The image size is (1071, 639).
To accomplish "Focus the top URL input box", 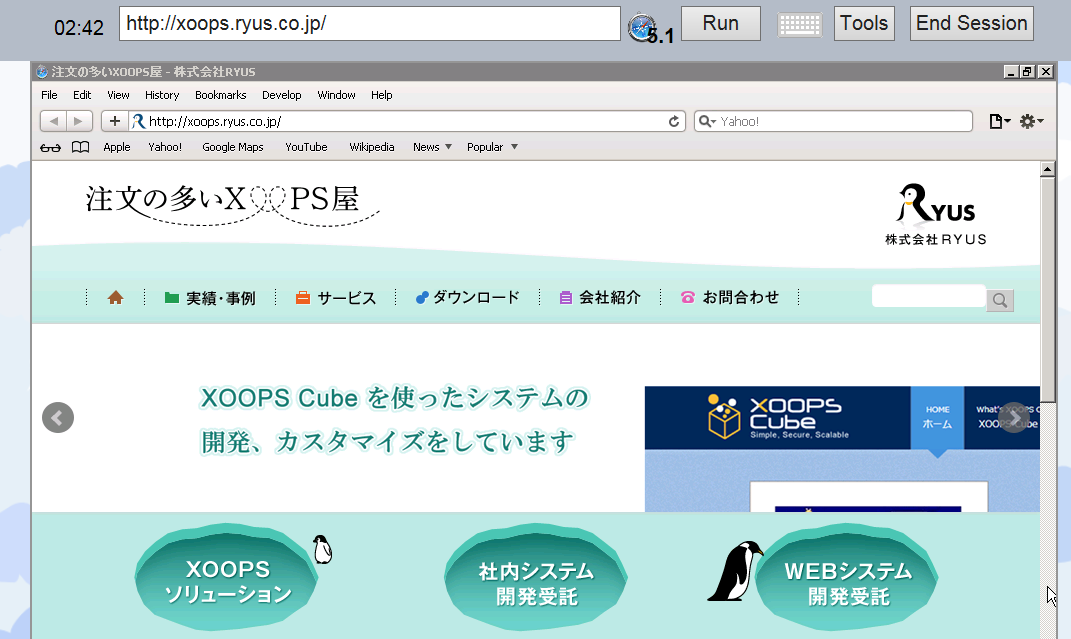I will (370, 24).
